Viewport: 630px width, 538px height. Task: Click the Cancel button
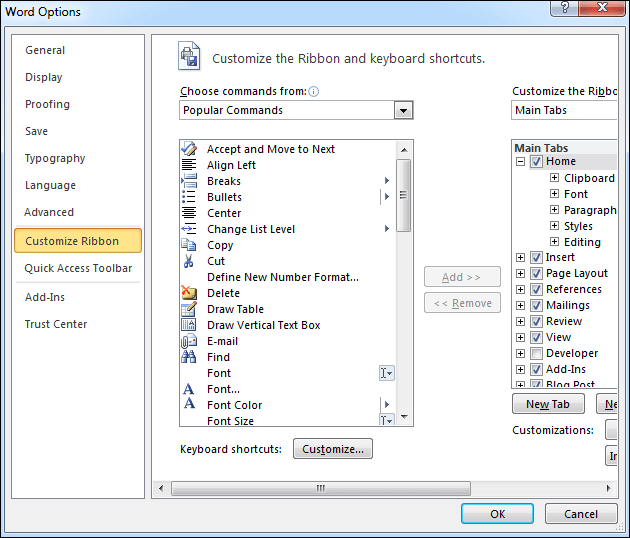pyautogui.click(x=581, y=513)
